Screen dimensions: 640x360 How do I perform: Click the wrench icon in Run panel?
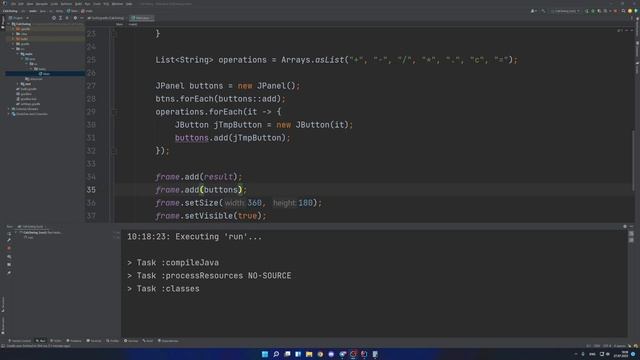[9, 240]
